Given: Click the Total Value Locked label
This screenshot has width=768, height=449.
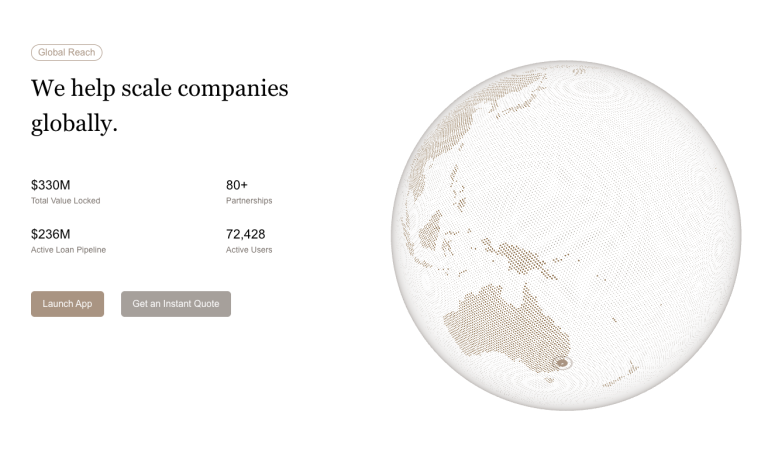Looking at the screenshot, I should point(66,201).
